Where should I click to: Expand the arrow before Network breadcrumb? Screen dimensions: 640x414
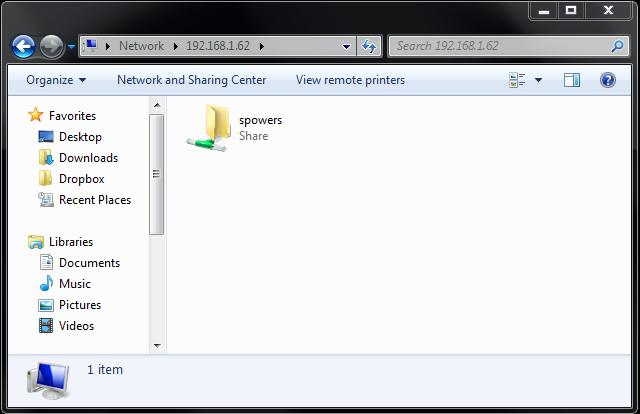click(108, 46)
